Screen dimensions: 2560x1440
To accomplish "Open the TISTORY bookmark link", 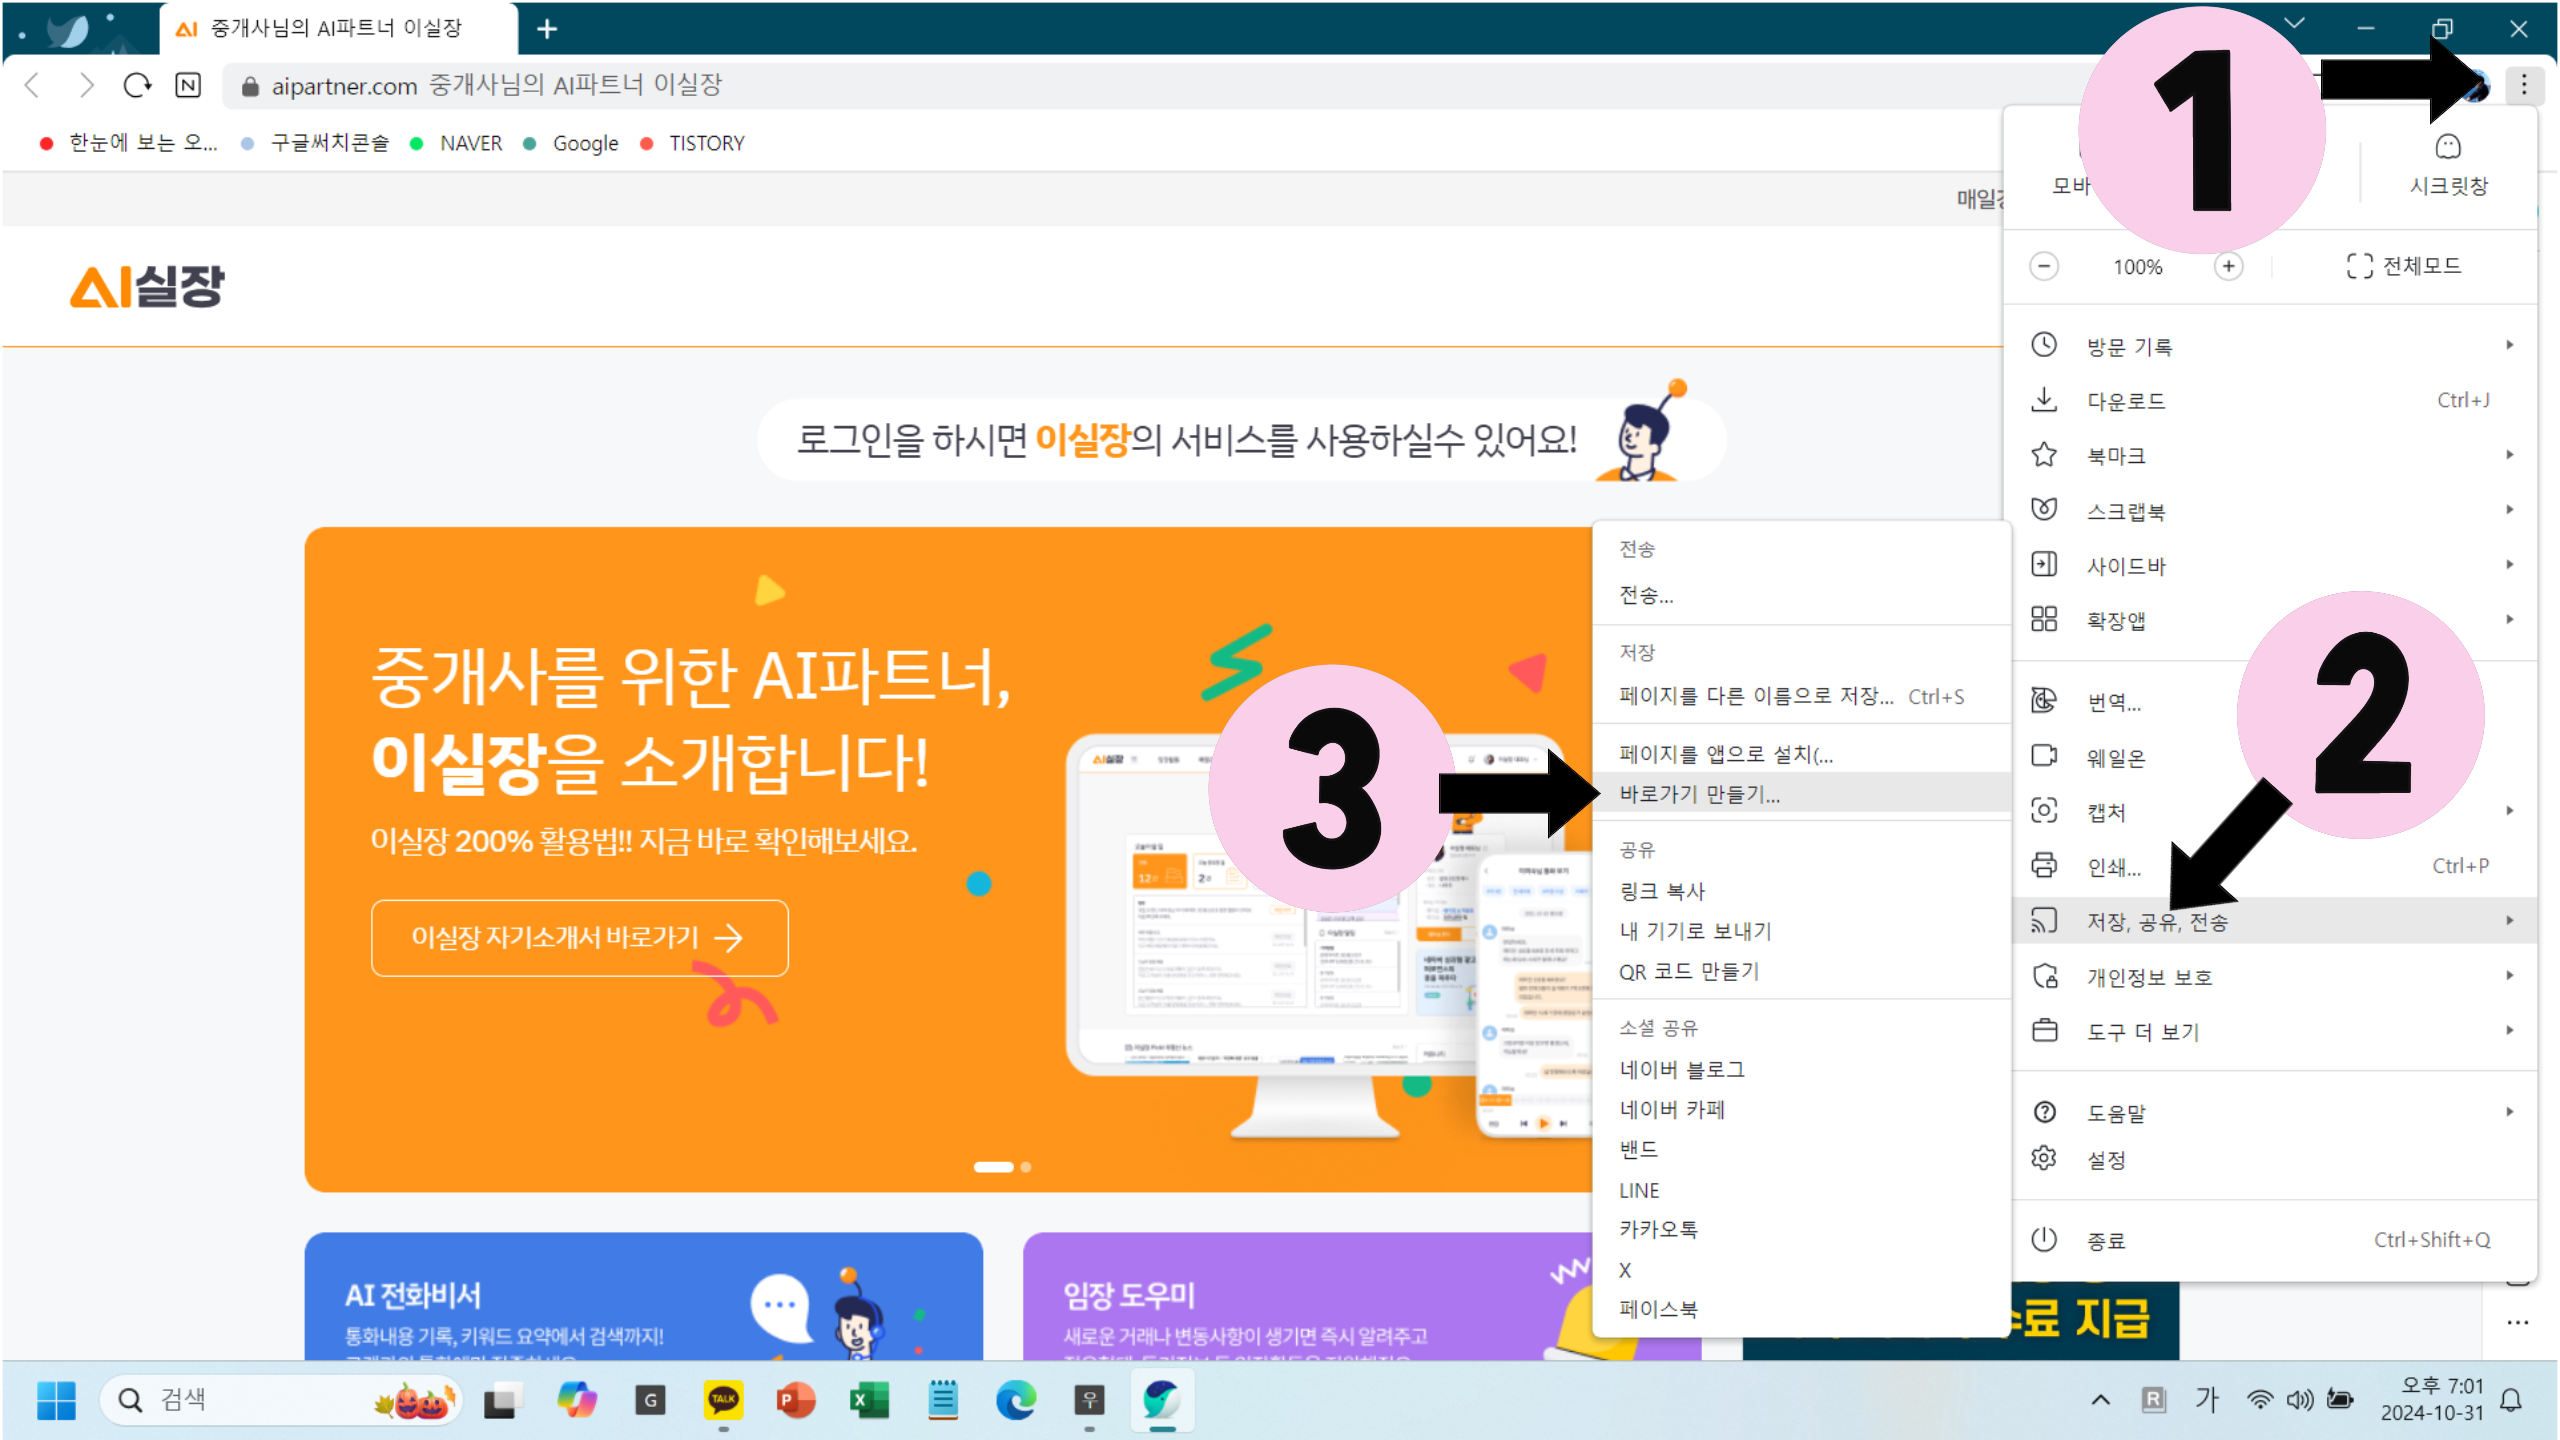I will [706, 143].
